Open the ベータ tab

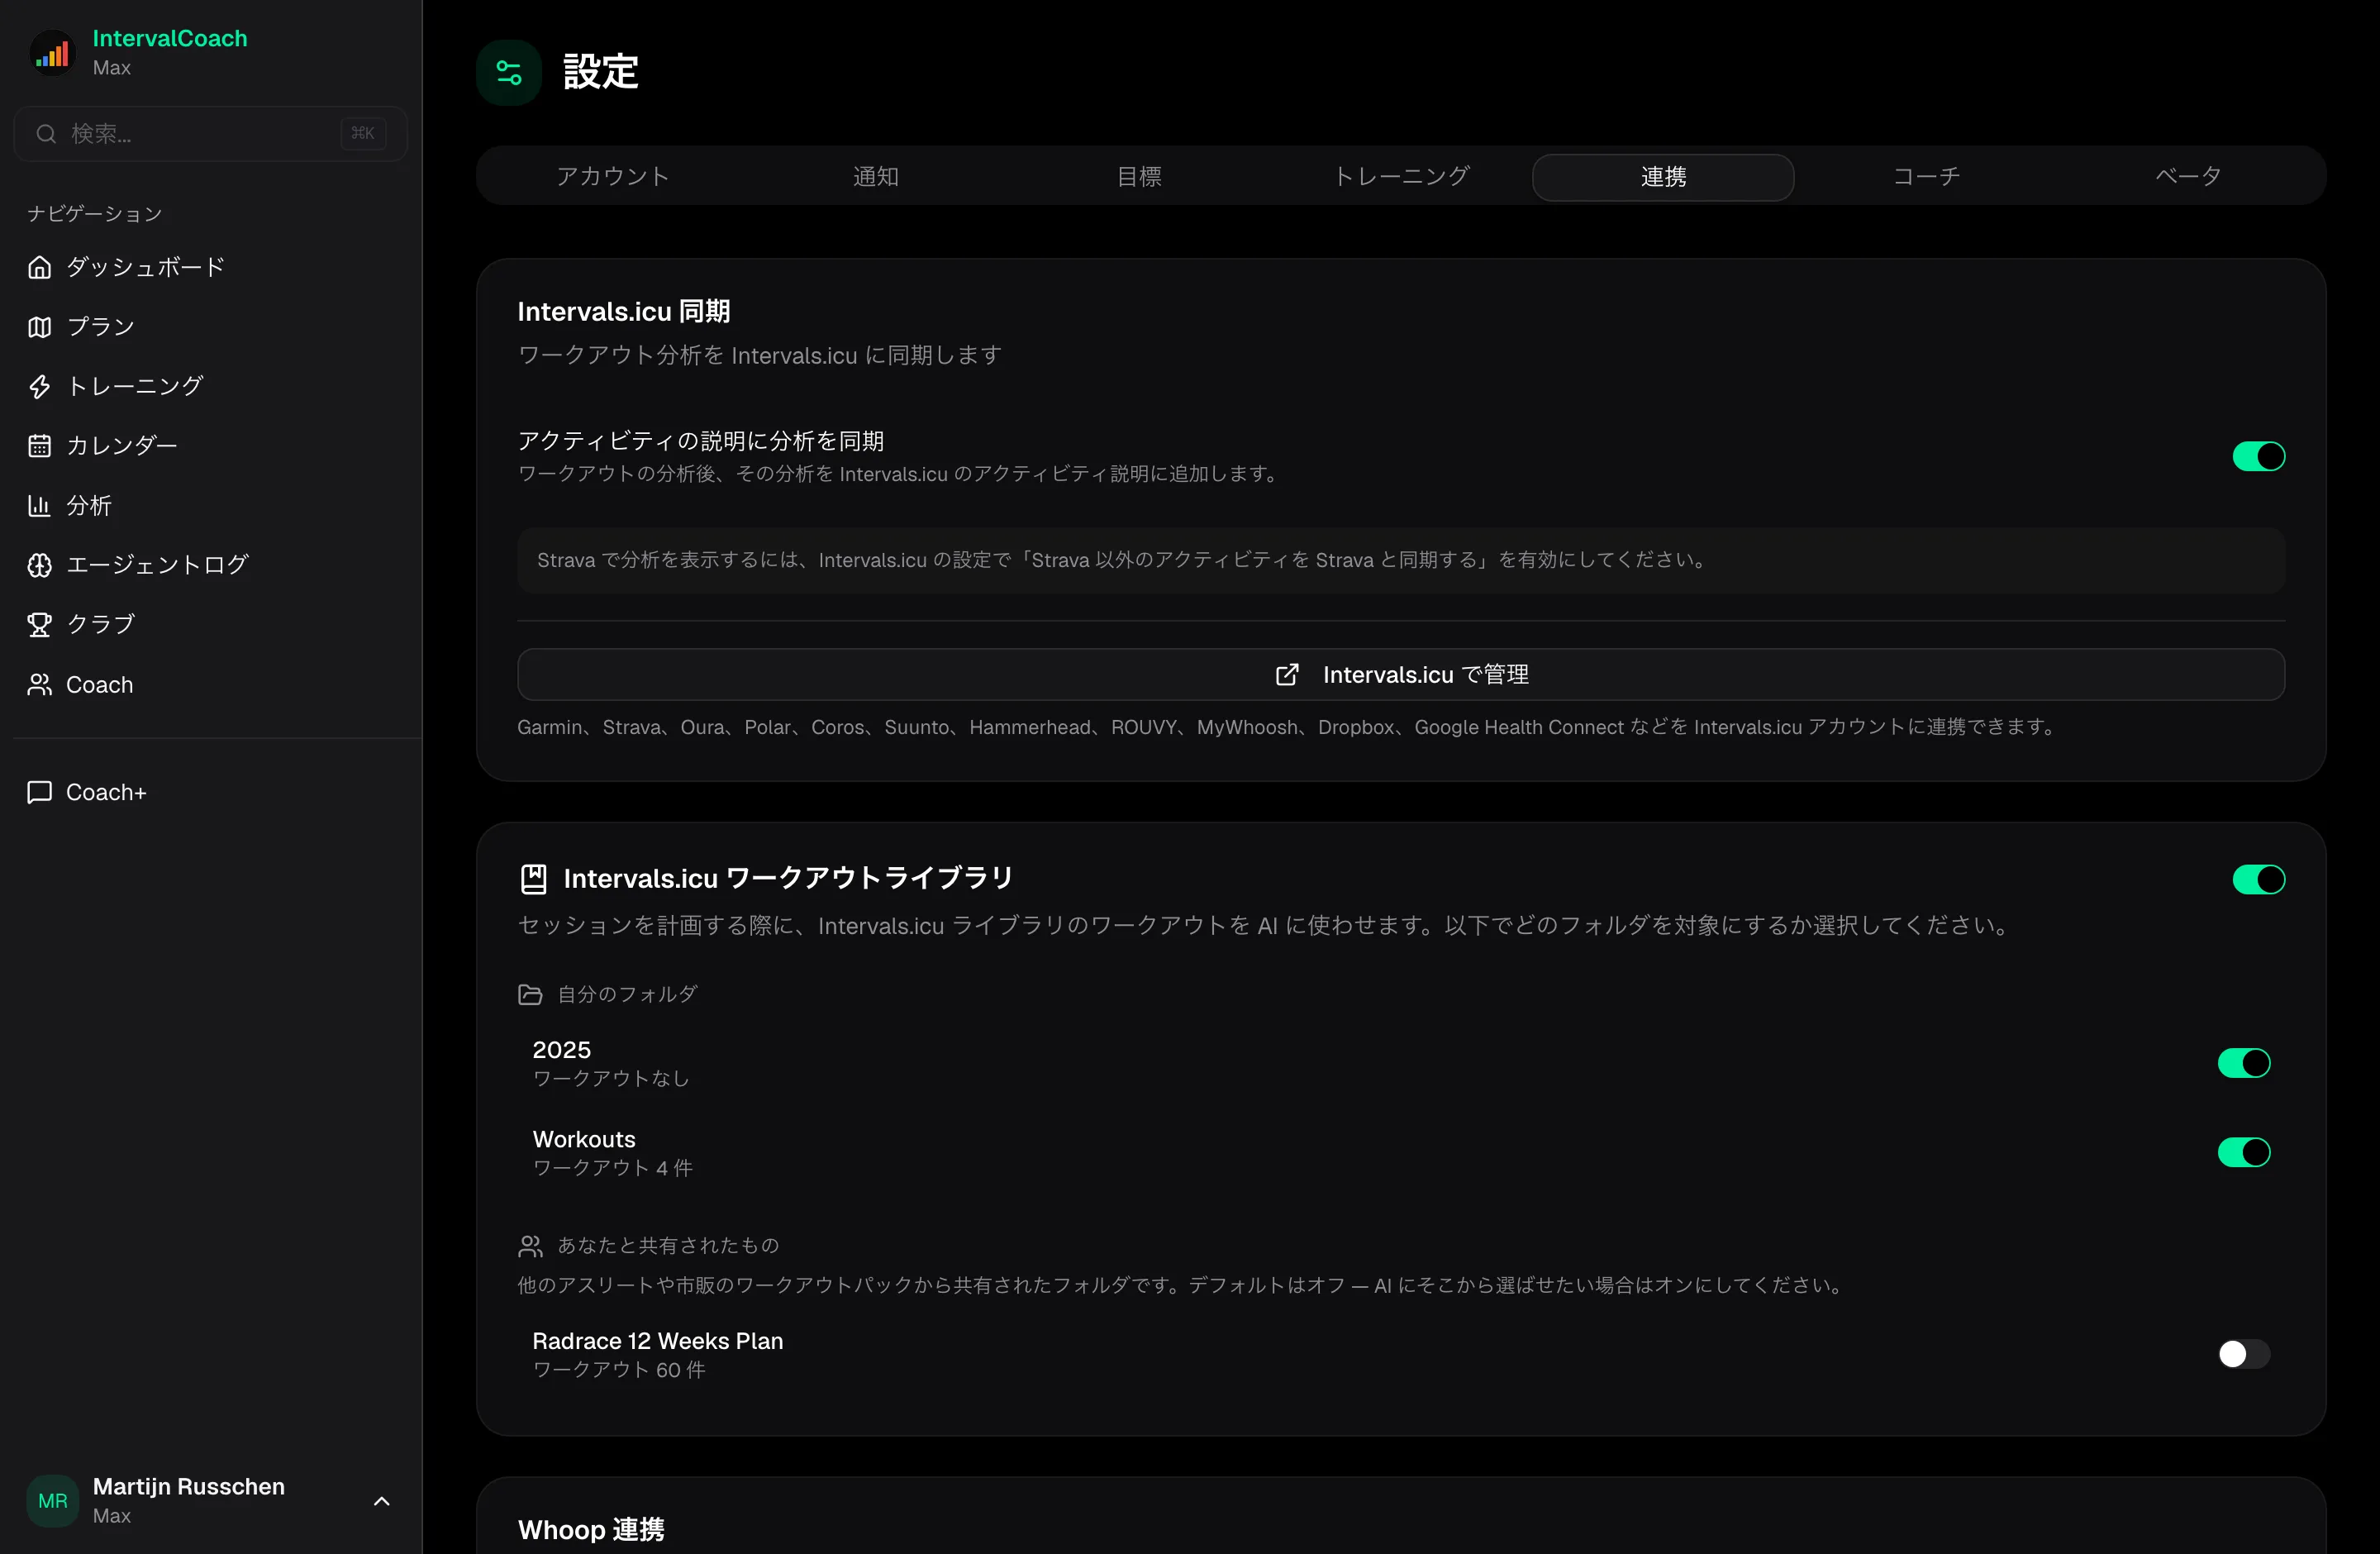(2188, 177)
